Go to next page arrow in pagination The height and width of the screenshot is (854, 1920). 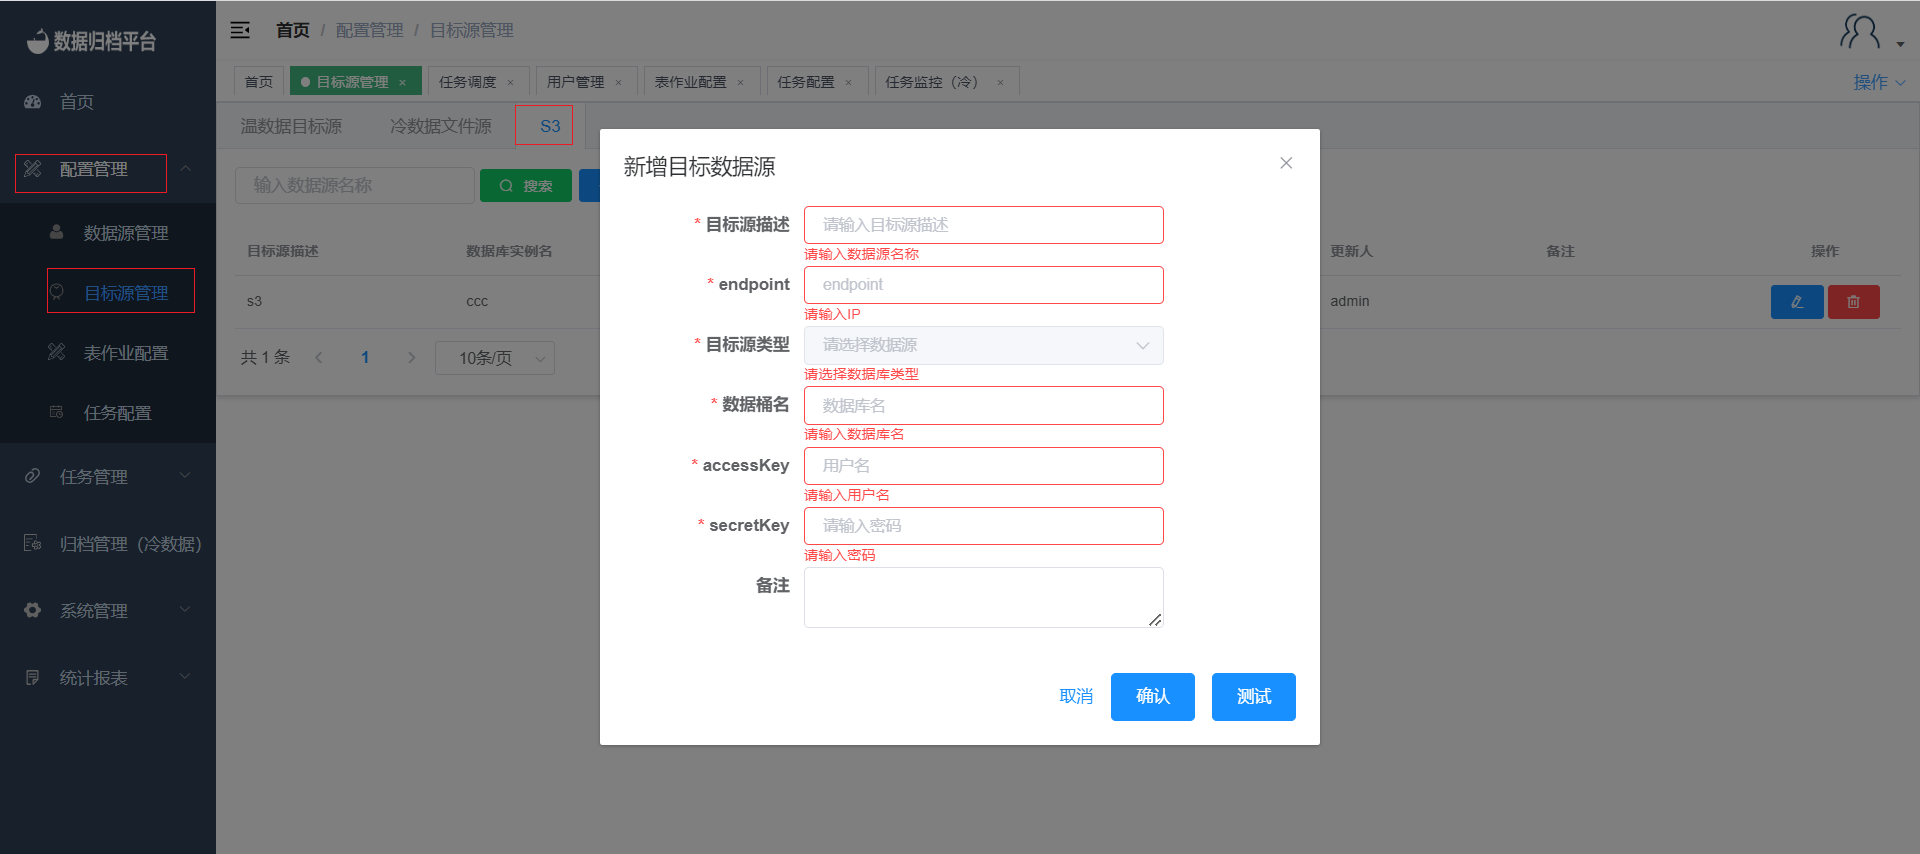click(411, 357)
